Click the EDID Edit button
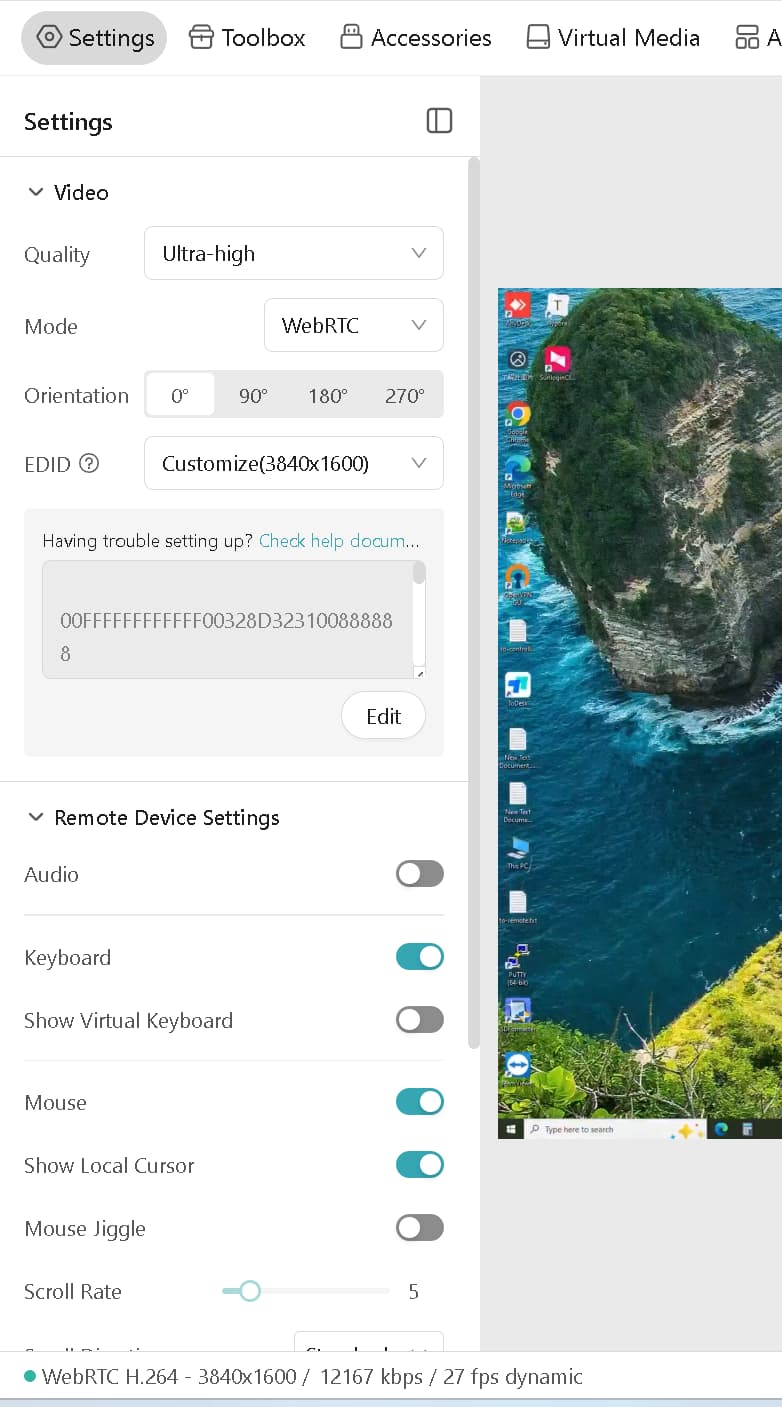The width and height of the screenshot is (782, 1407). (383, 716)
